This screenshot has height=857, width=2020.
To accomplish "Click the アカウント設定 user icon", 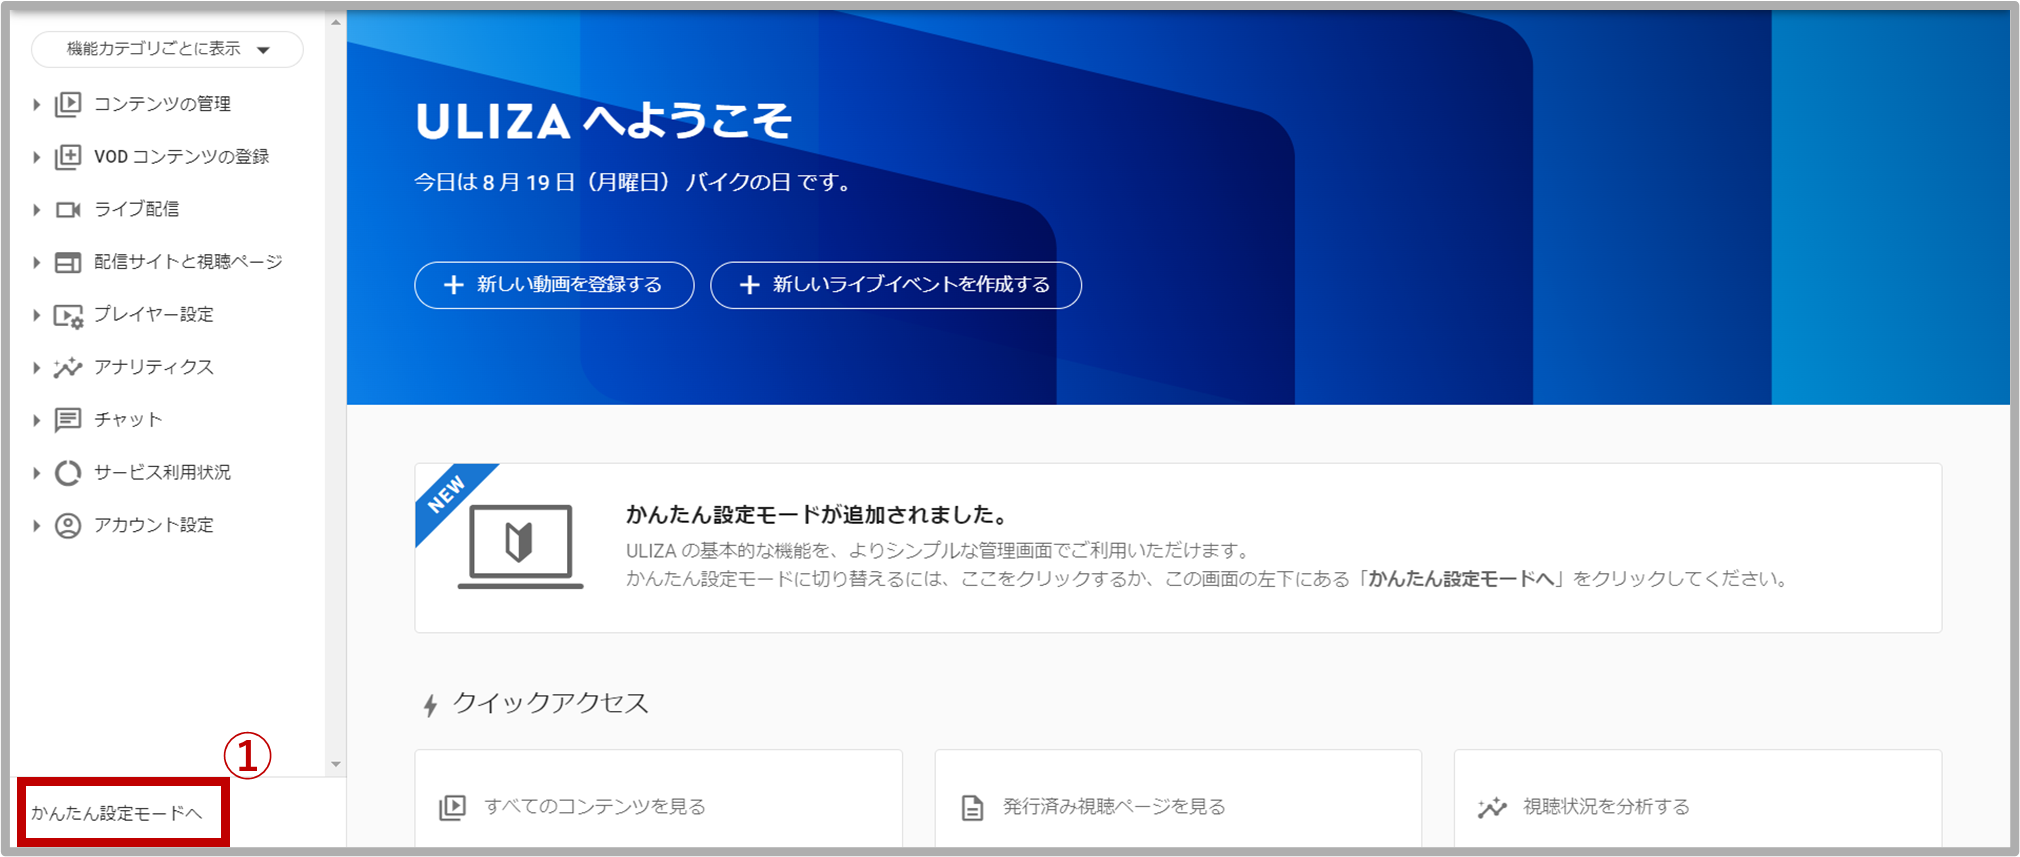I will point(68,525).
